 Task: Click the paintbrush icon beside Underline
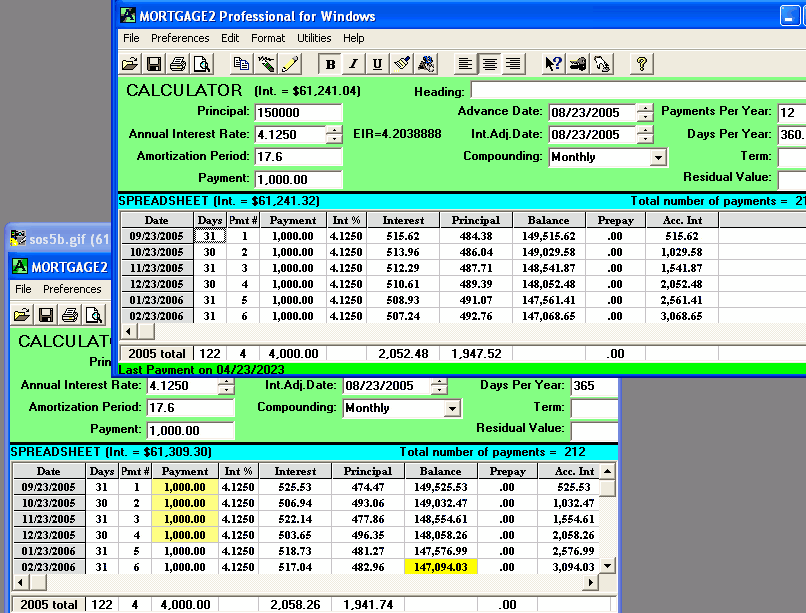pos(402,64)
